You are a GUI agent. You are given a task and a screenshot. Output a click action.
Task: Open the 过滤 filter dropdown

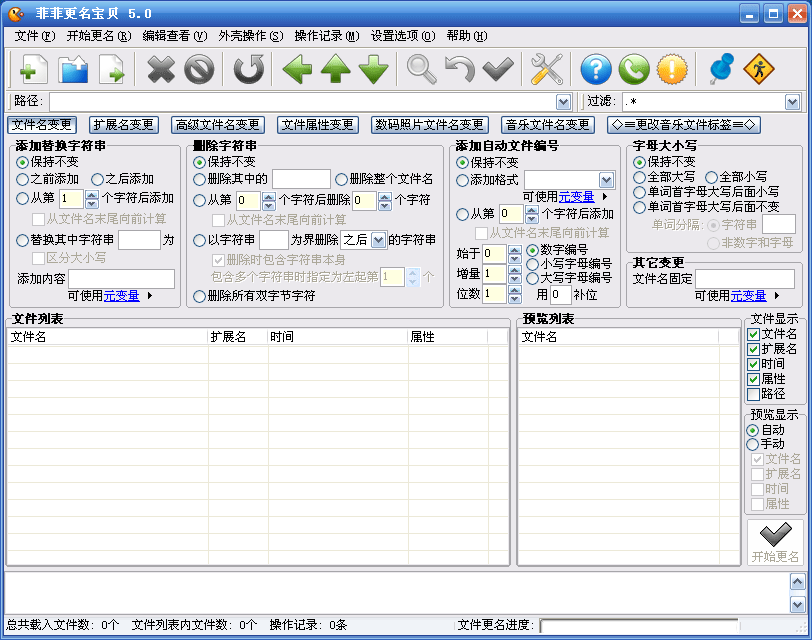click(x=792, y=102)
